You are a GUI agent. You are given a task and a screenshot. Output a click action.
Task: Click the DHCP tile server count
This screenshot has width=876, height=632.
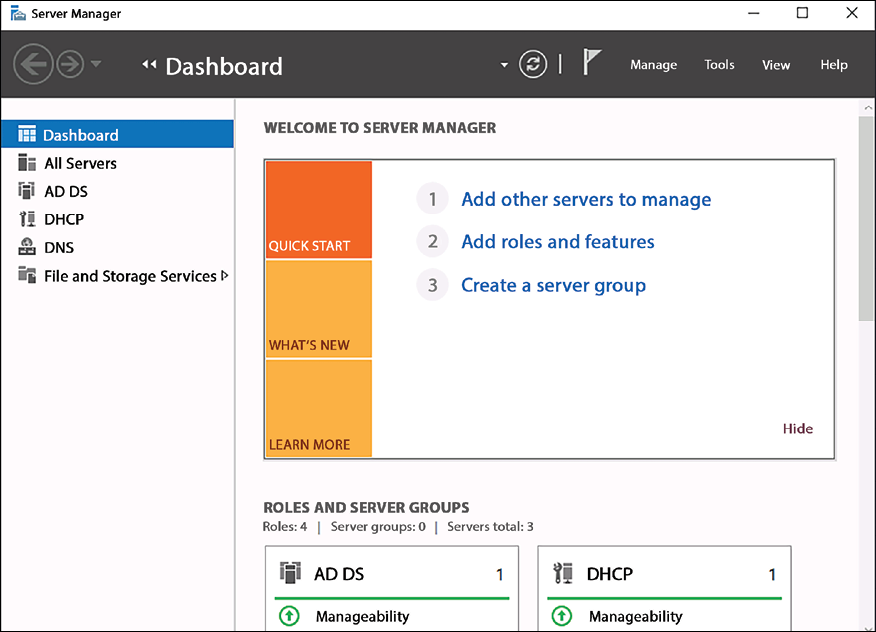point(772,574)
